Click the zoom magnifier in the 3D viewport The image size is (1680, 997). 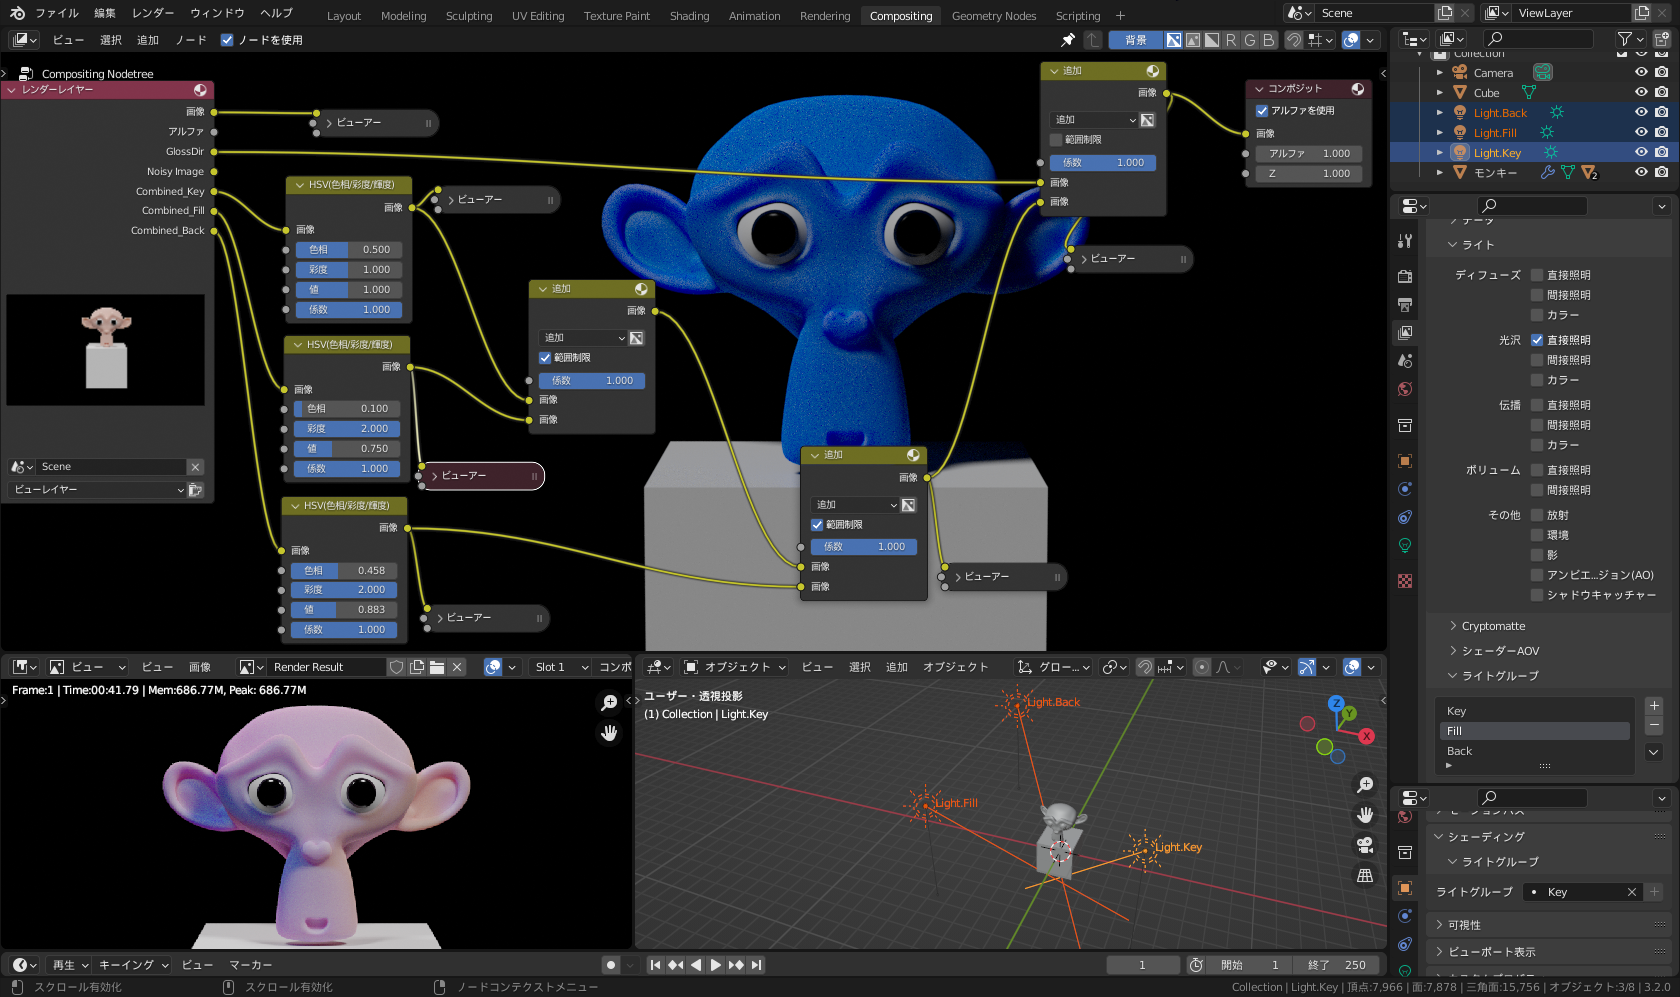(1365, 785)
